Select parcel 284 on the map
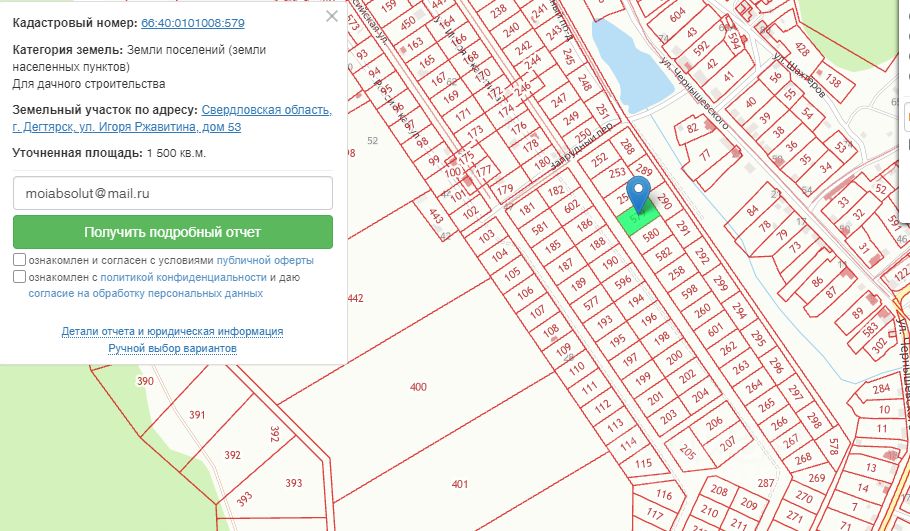 pyautogui.click(x=881, y=388)
